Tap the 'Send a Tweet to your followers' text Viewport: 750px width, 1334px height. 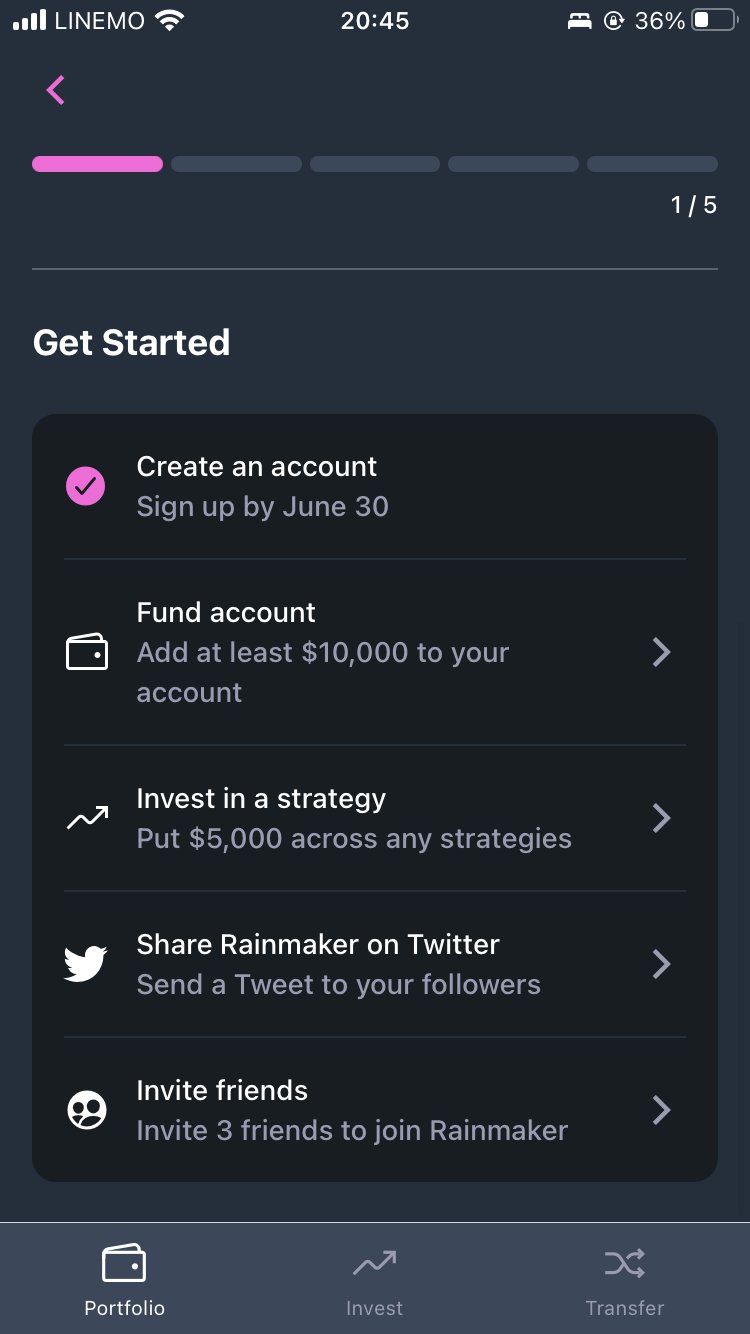pos(338,985)
